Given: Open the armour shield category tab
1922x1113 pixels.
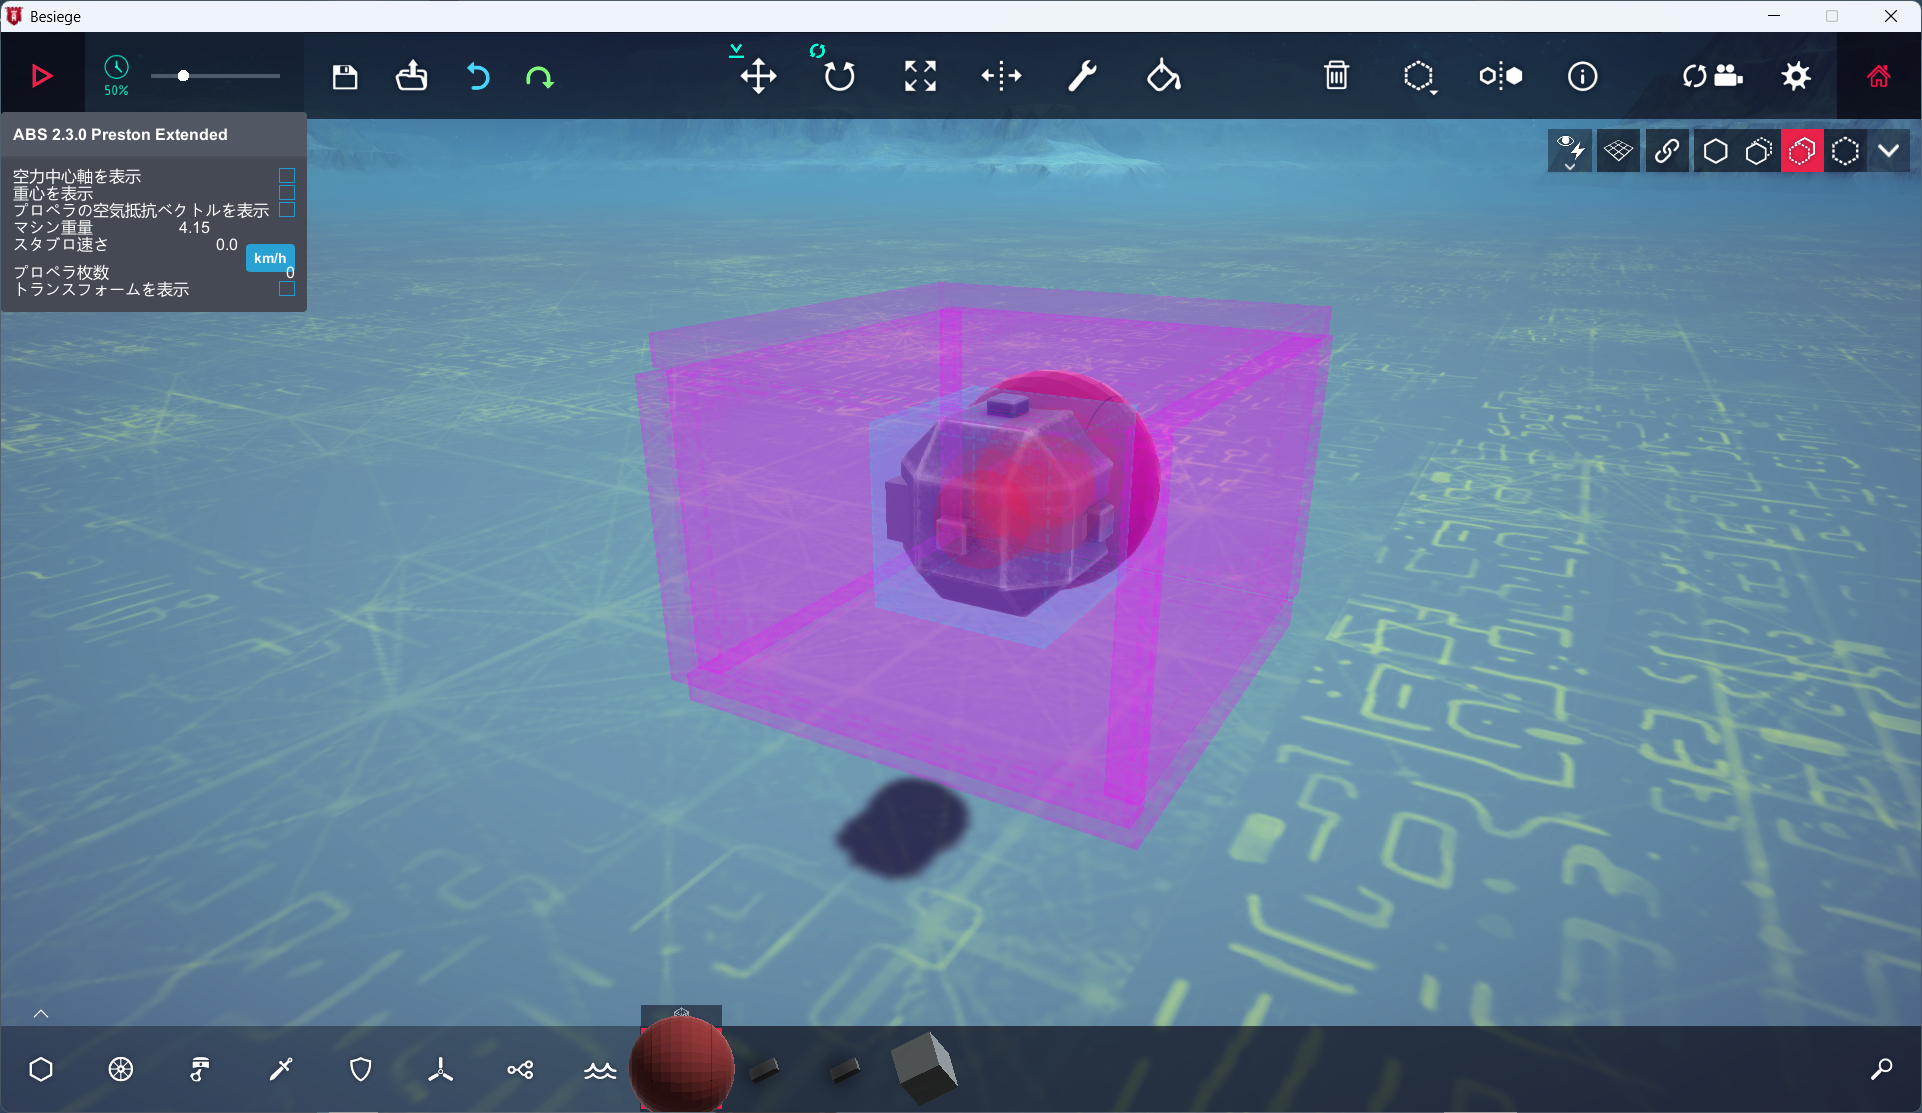Looking at the screenshot, I should (x=361, y=1070).
